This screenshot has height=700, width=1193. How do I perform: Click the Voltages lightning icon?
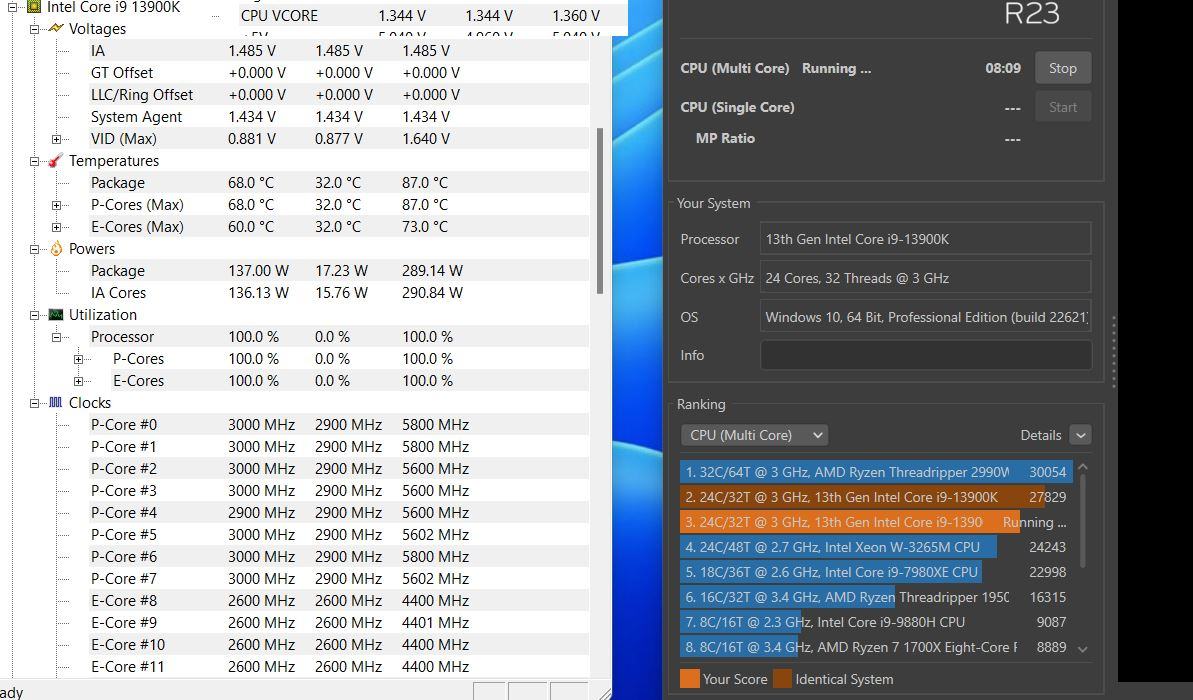pos(56,28)
